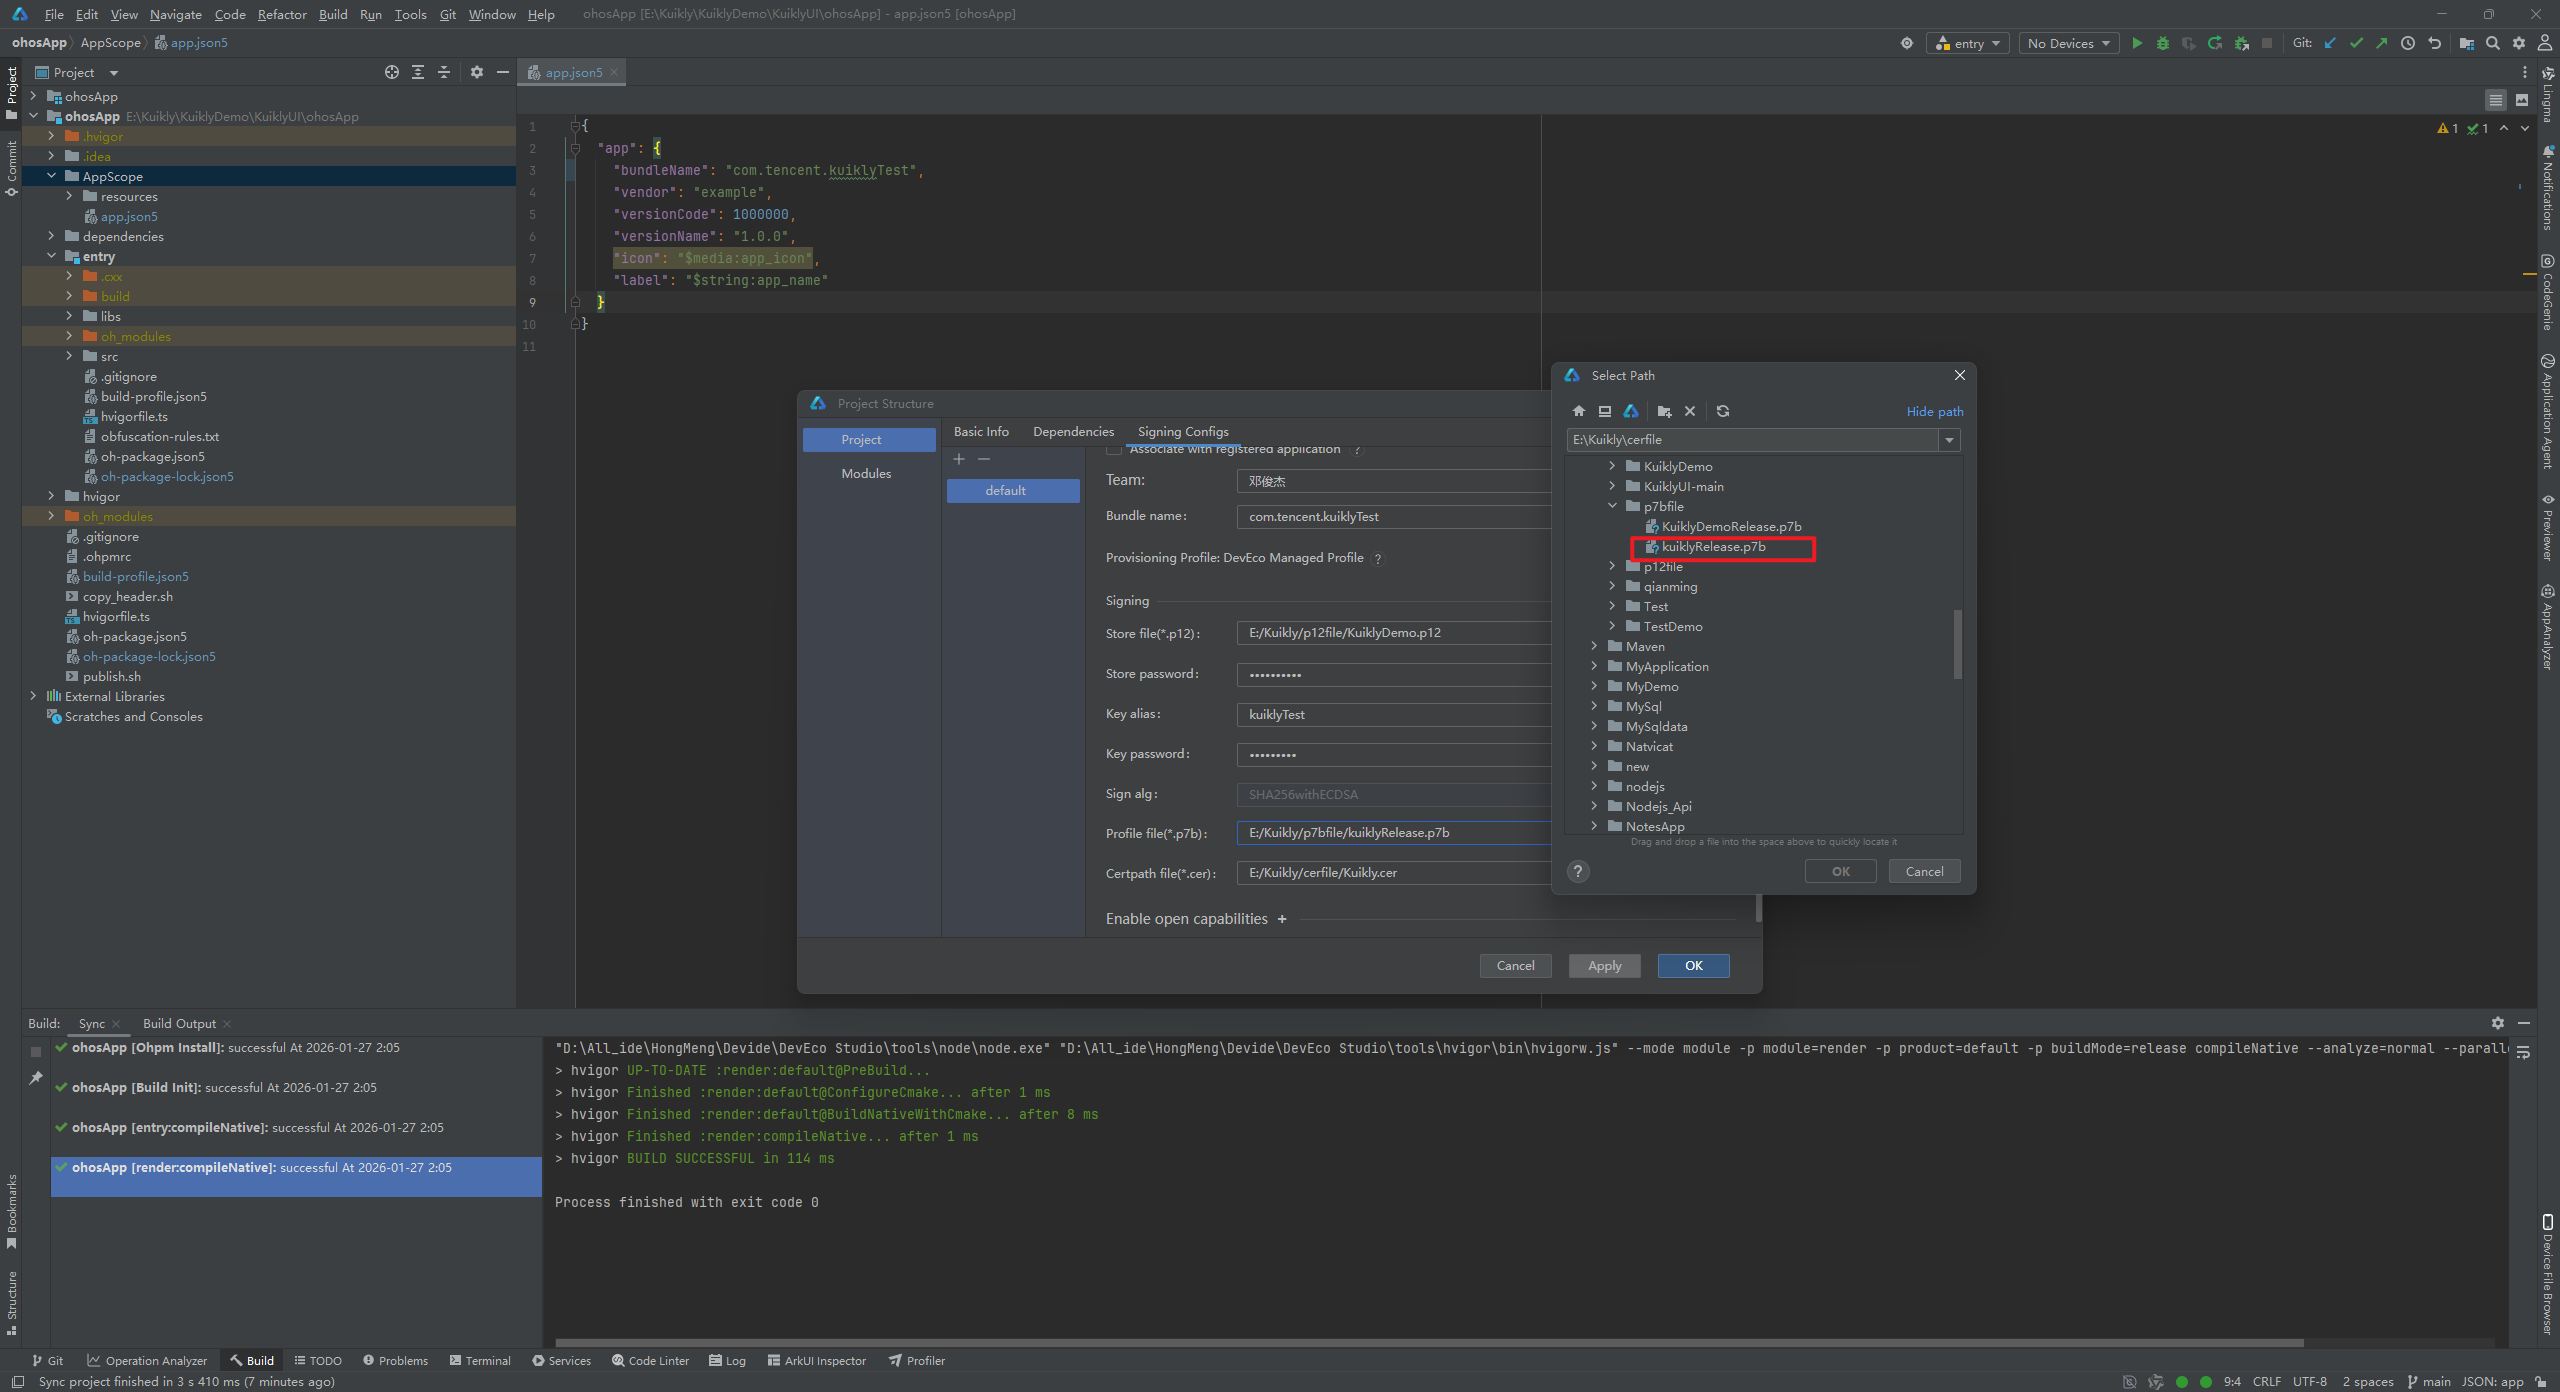Click add signing config plus icon

959,459
